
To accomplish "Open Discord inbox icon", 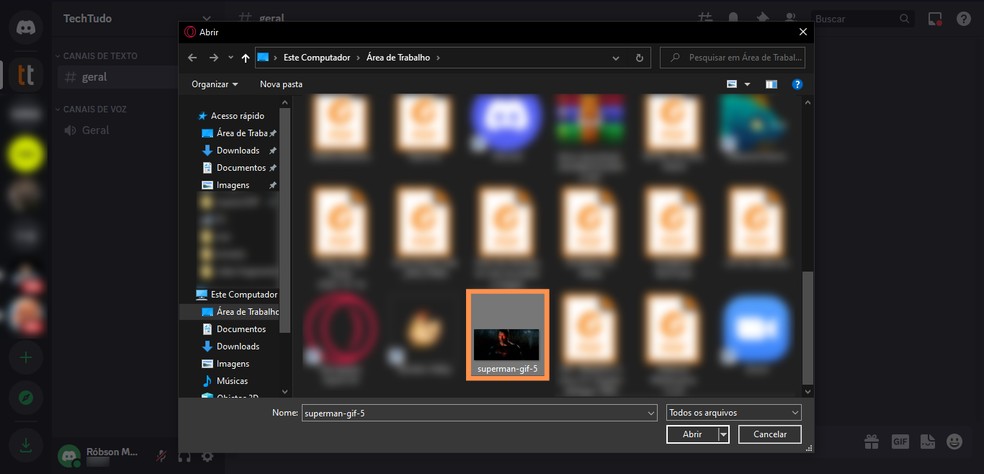I will pos(935,19).
